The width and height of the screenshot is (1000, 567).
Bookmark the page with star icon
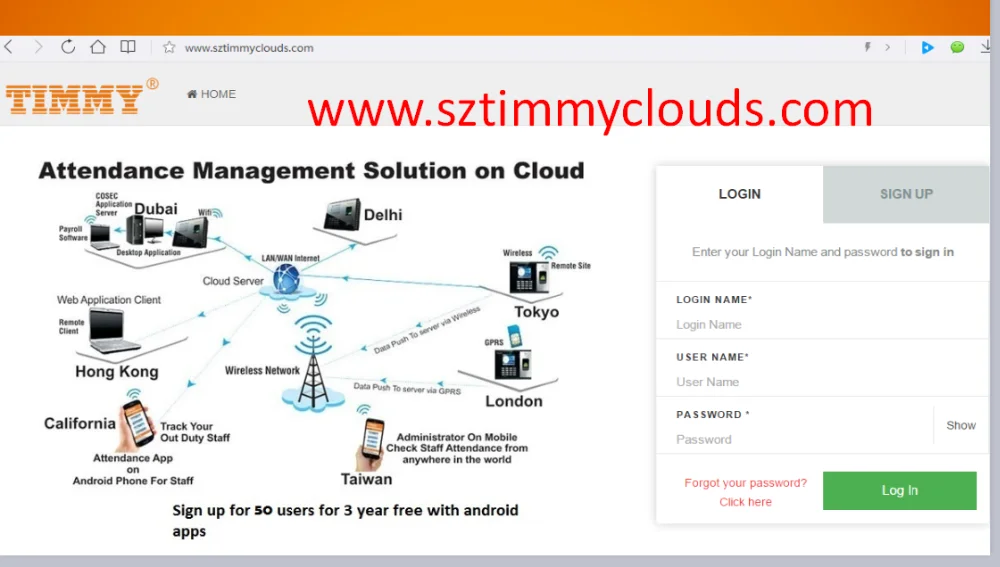pos(169,47)
